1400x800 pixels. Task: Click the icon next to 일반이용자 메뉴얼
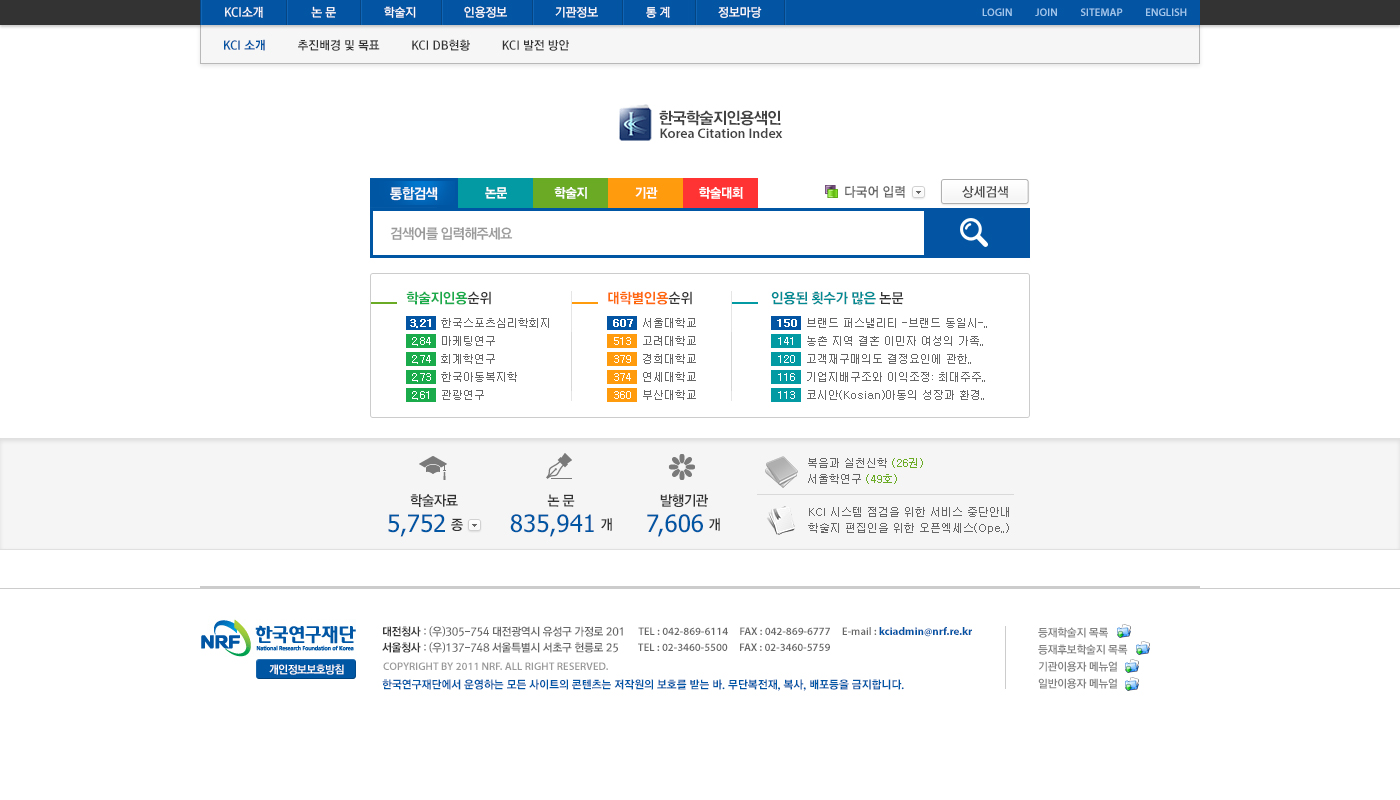(x=1132, y=684)
